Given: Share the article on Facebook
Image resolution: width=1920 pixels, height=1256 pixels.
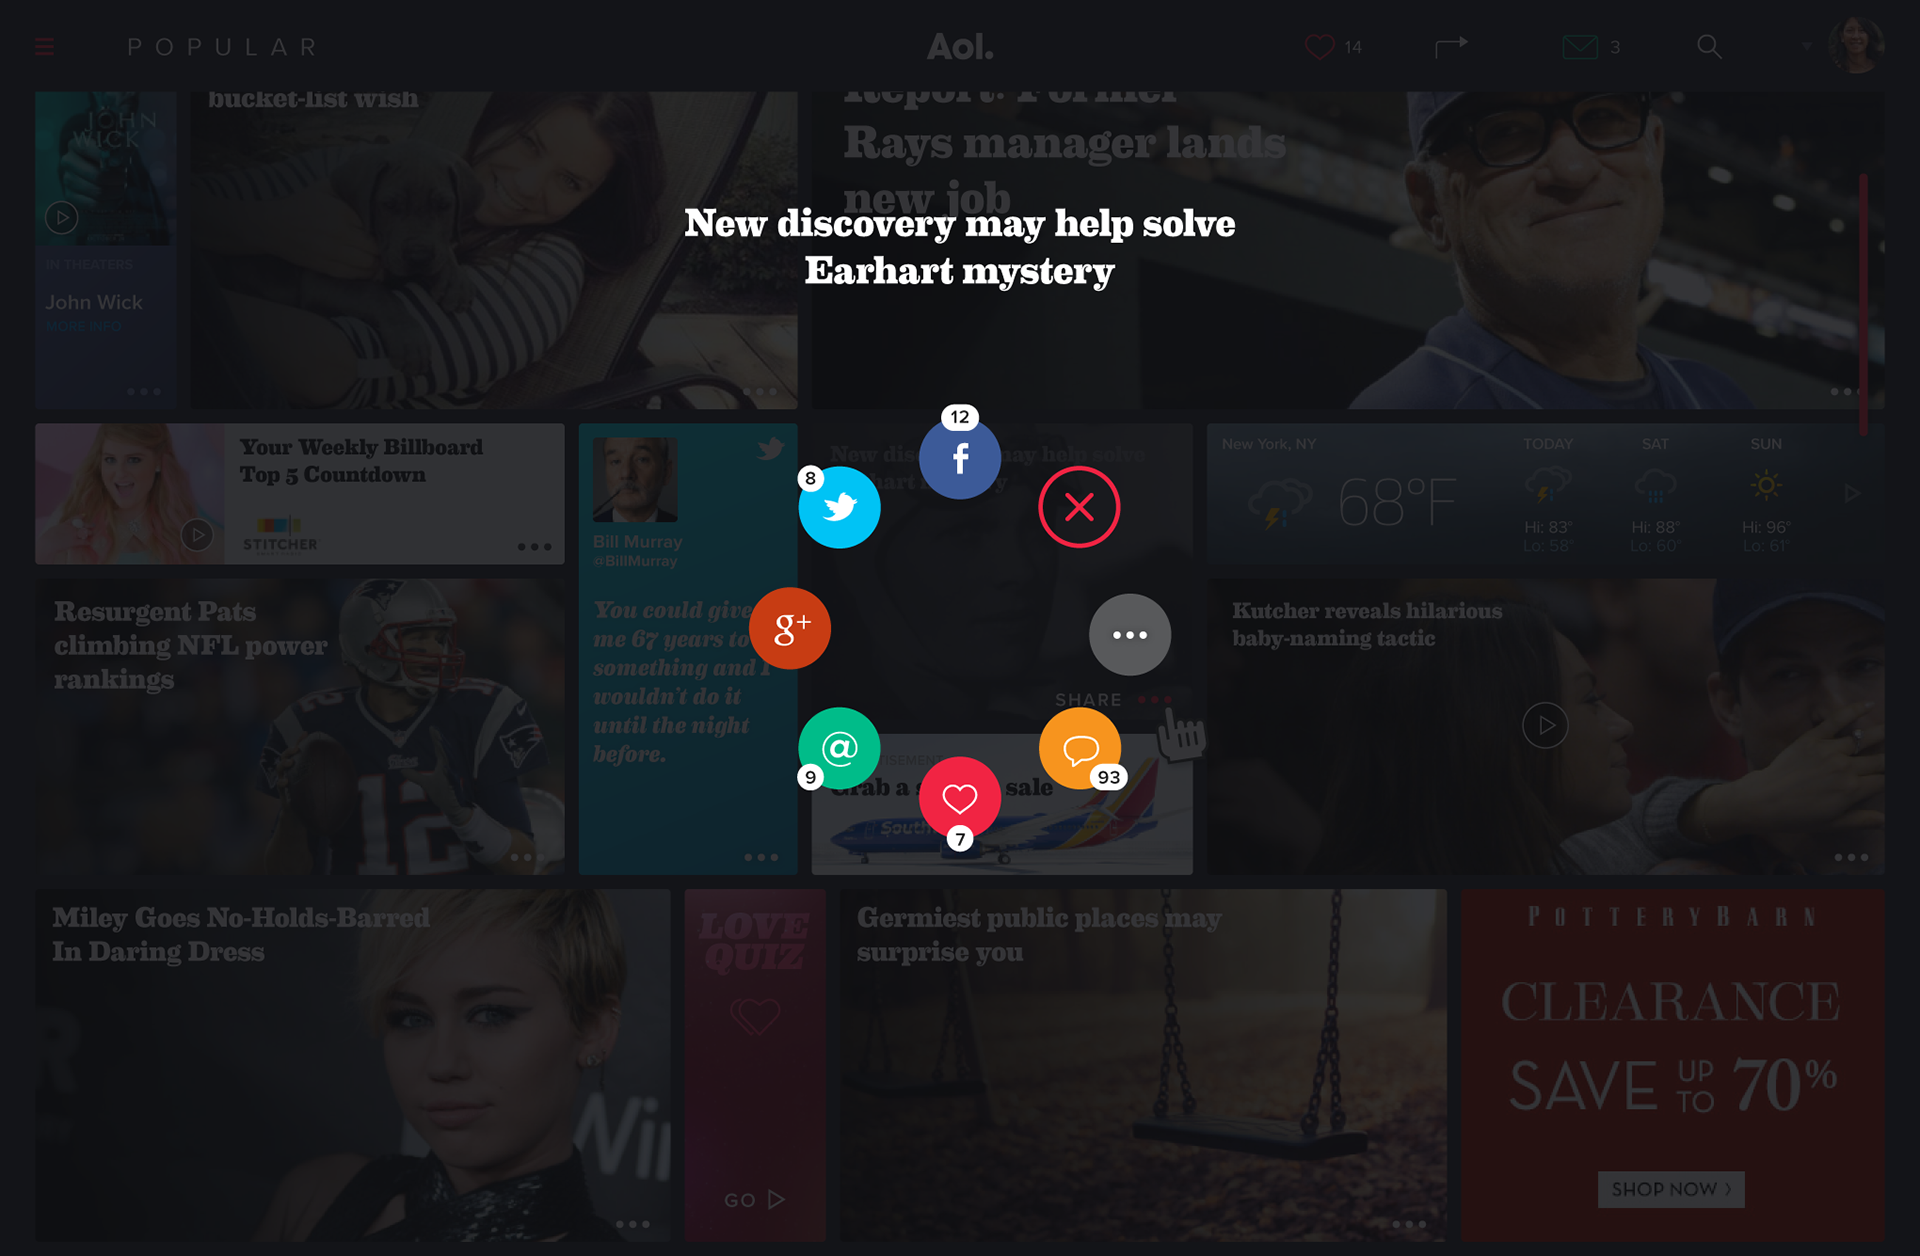Looking at the screenshot, I should click(x=960, y=458).
